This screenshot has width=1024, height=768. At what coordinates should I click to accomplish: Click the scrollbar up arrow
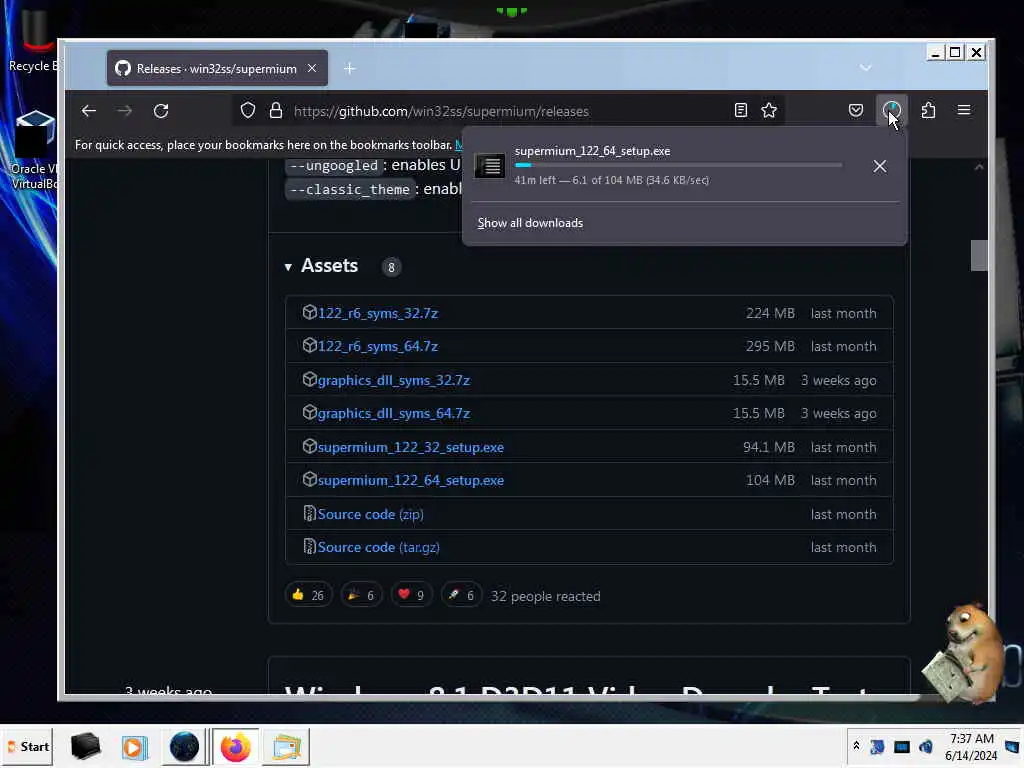click(x=978, y=167)
